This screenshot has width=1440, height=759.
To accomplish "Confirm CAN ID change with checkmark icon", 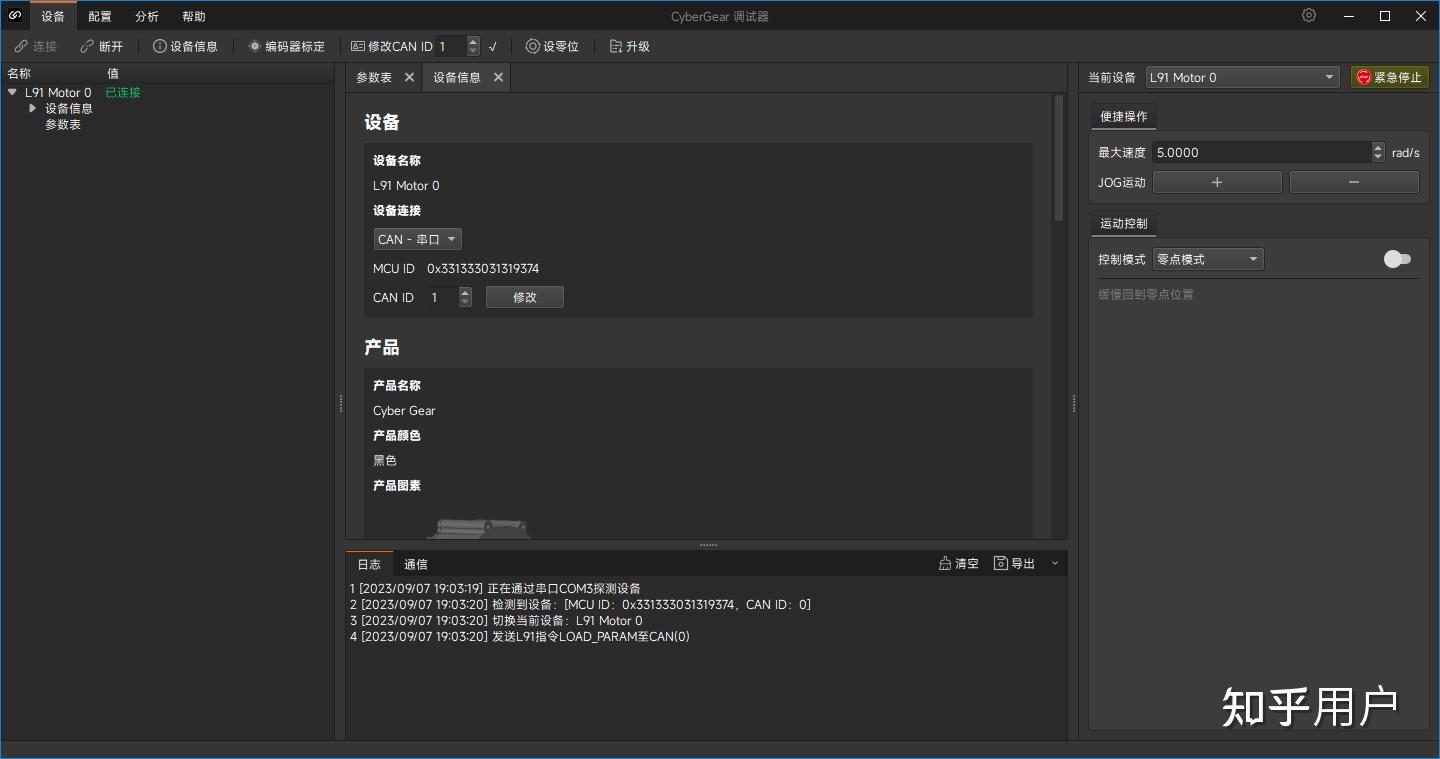I will [492, 46].
